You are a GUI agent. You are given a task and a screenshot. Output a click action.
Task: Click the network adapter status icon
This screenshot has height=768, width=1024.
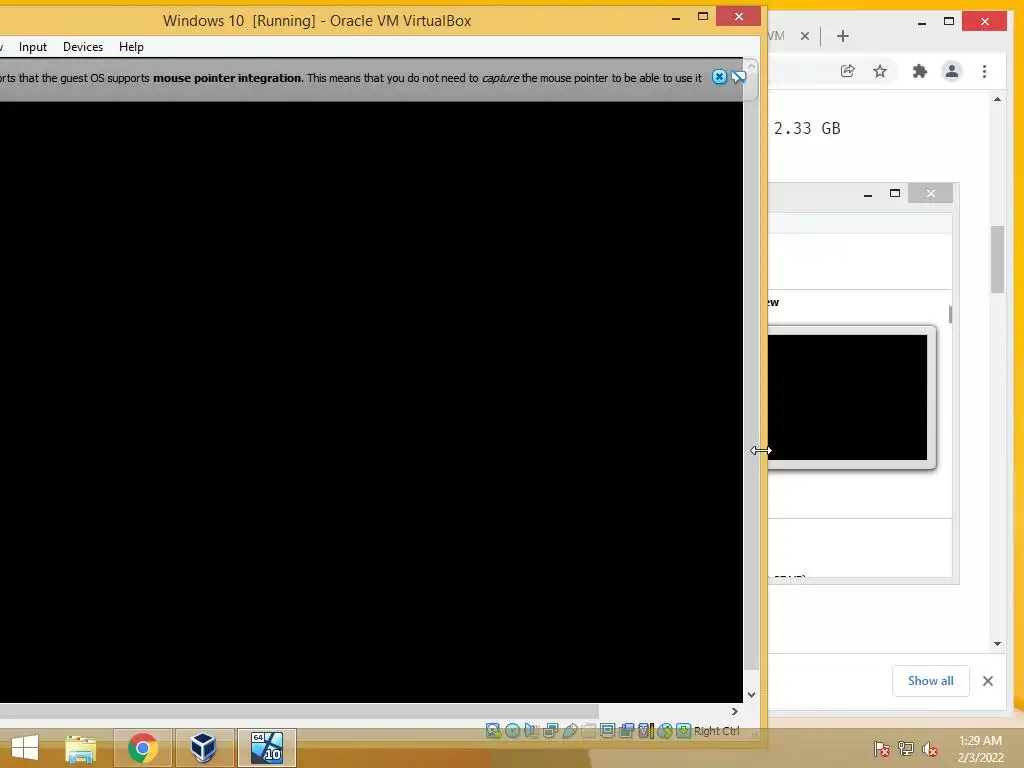[551, 731]
